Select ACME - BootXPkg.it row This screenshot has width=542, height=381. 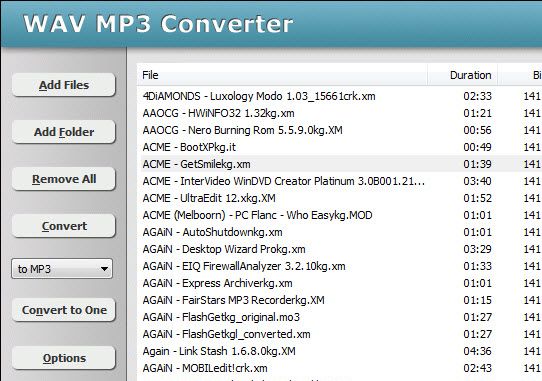coord(340,147)
